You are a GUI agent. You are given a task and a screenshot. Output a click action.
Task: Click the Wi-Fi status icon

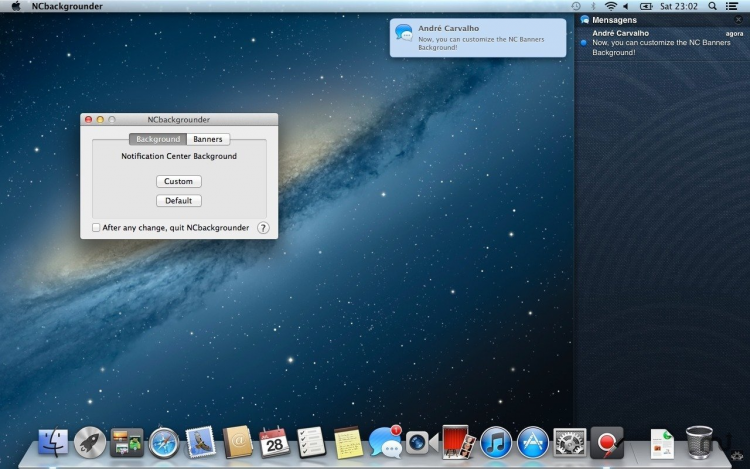point(610,6)
